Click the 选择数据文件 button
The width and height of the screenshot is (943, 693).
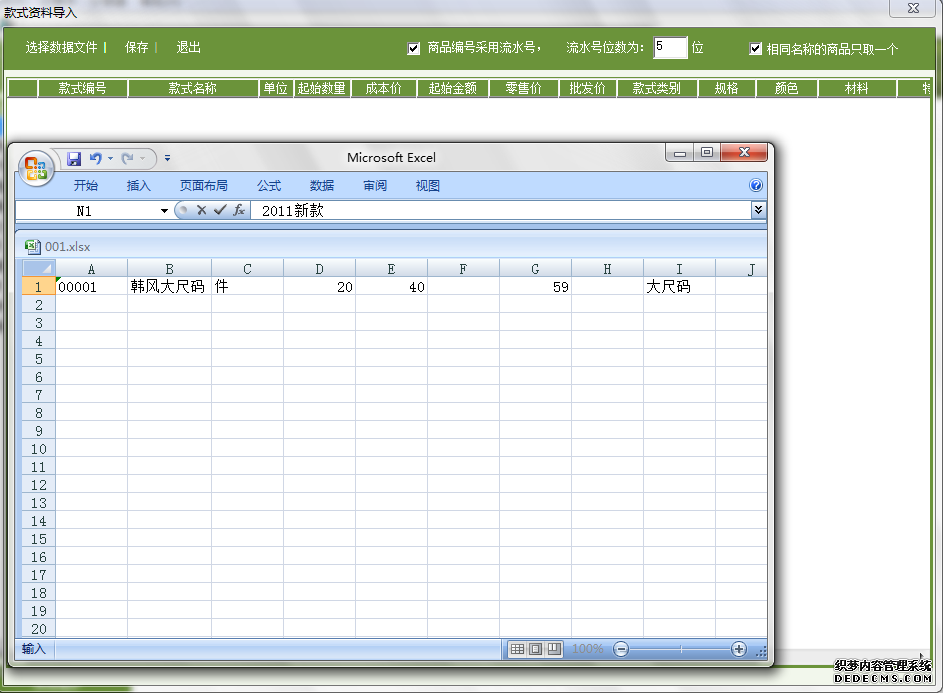(61, 47)
